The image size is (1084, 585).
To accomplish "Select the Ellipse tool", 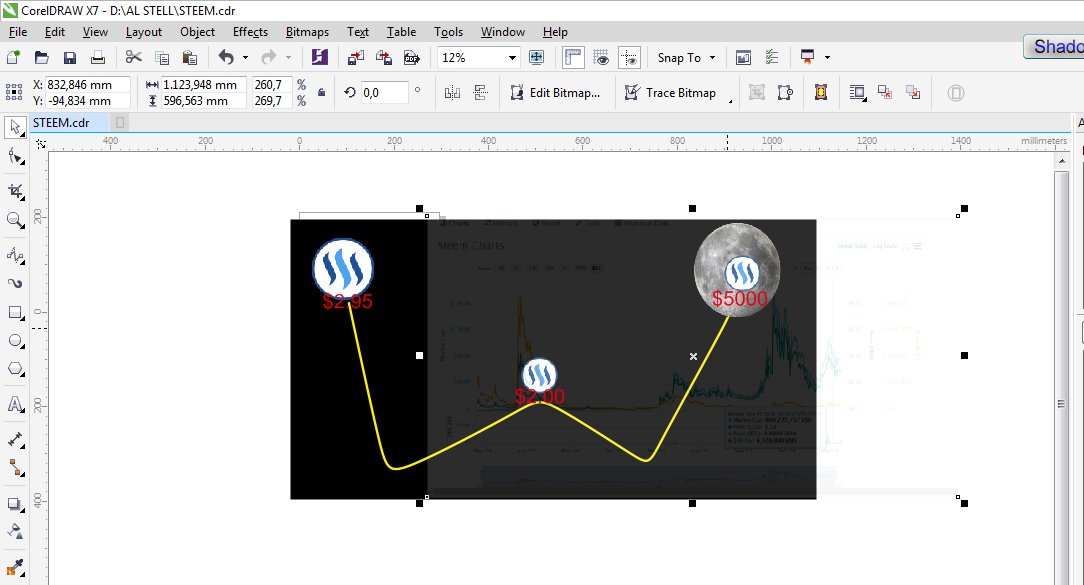I will (15, 341).
